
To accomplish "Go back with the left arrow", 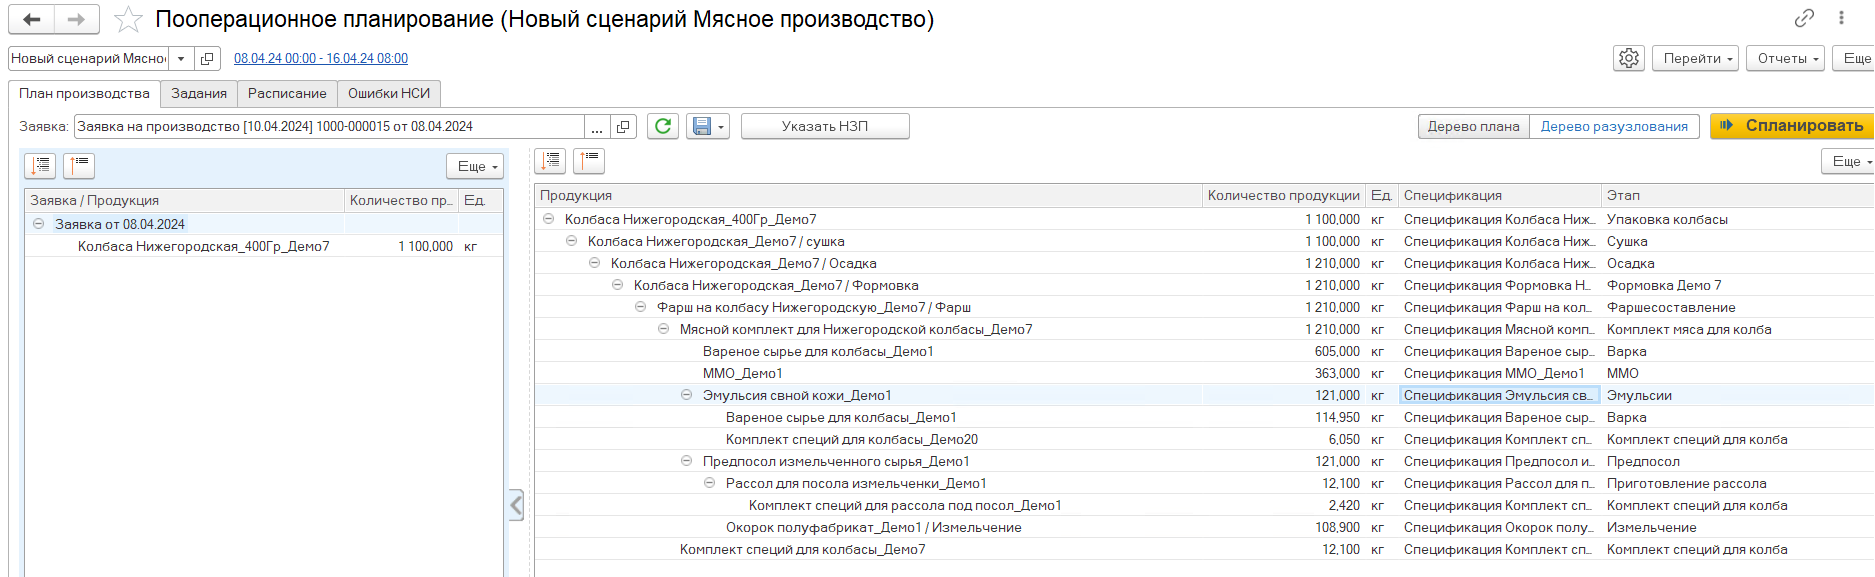I will (32, 19).
